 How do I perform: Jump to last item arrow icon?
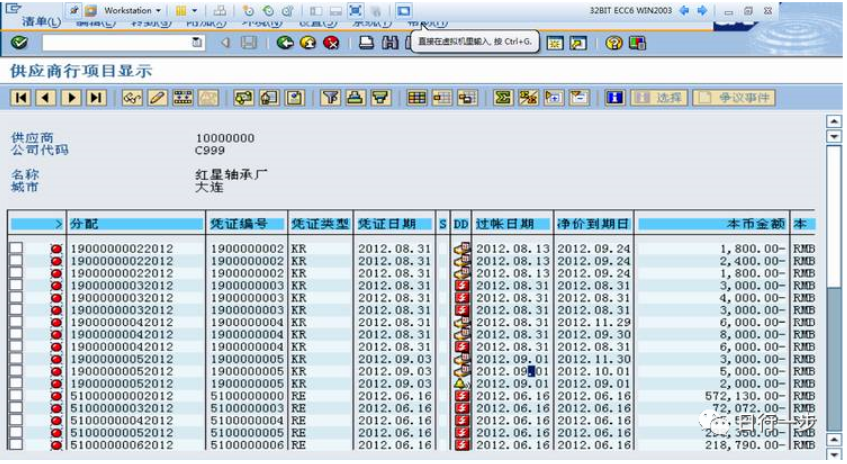coord(97,98)
